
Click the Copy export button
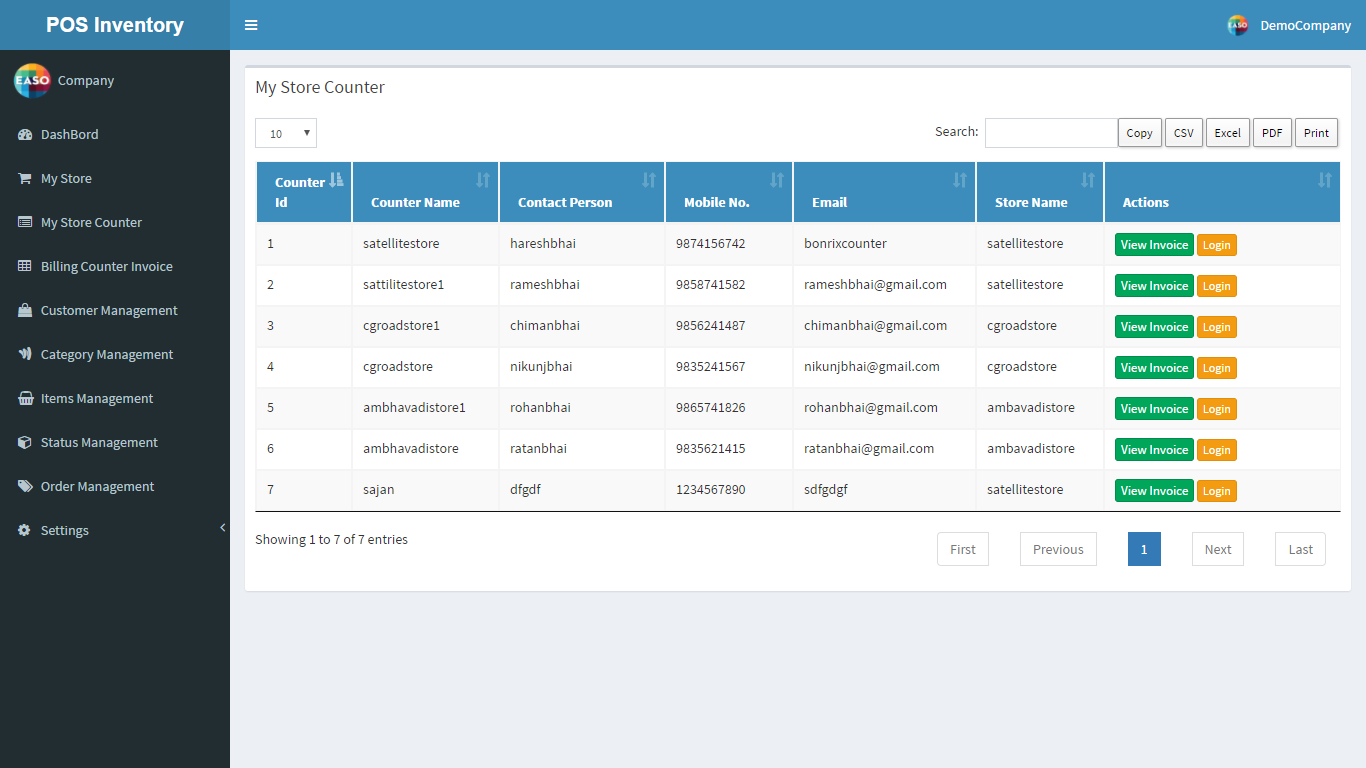[1140, 133]
